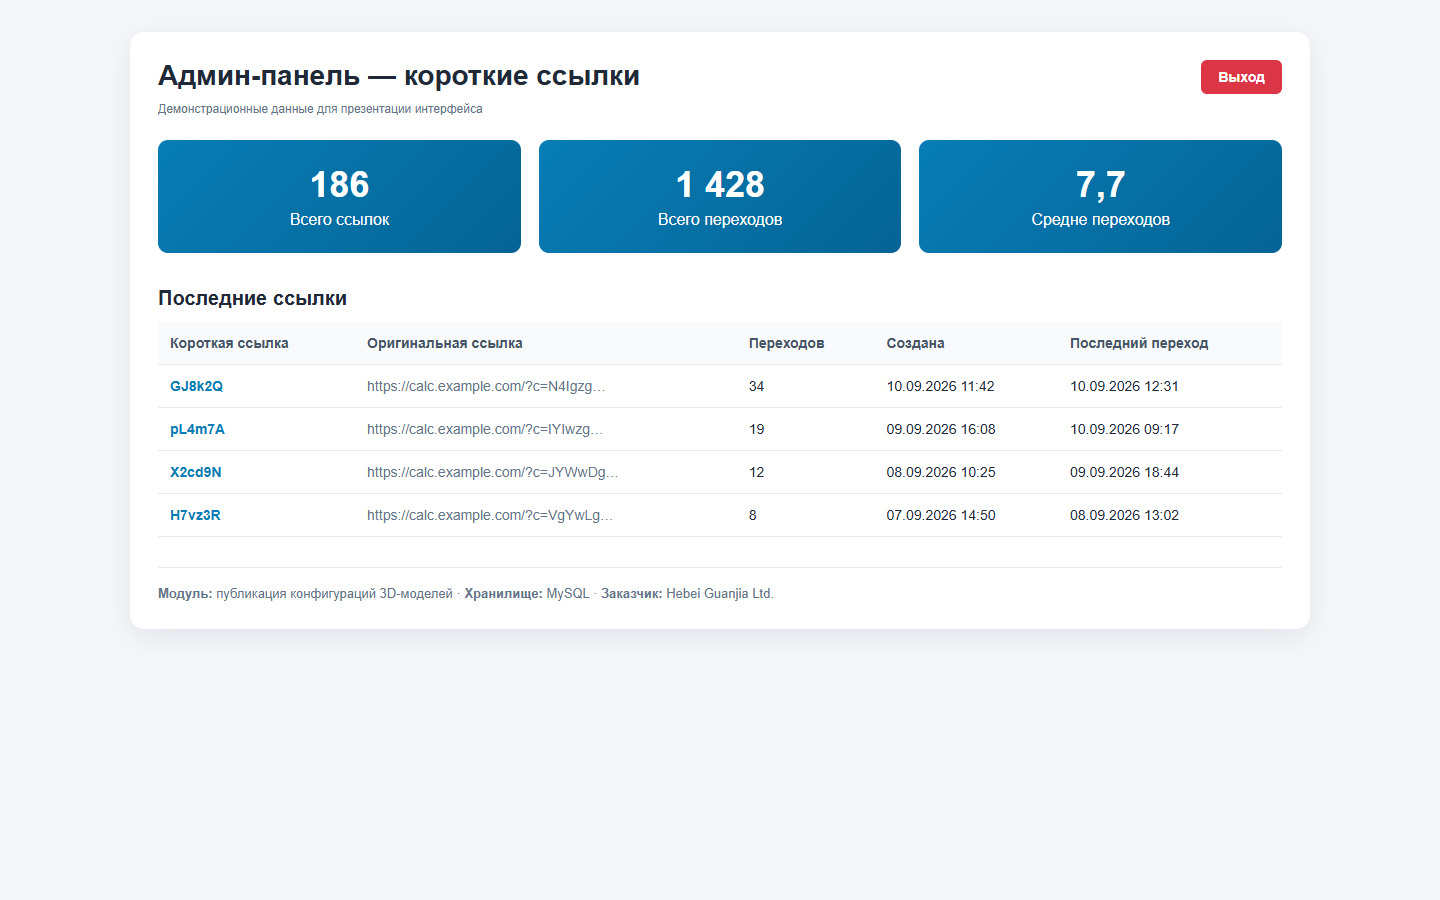Select created date 07.09.2026 14:50
Viewport: 1440px width, 900px height.
pyautogui.click(x=941, y=515)
